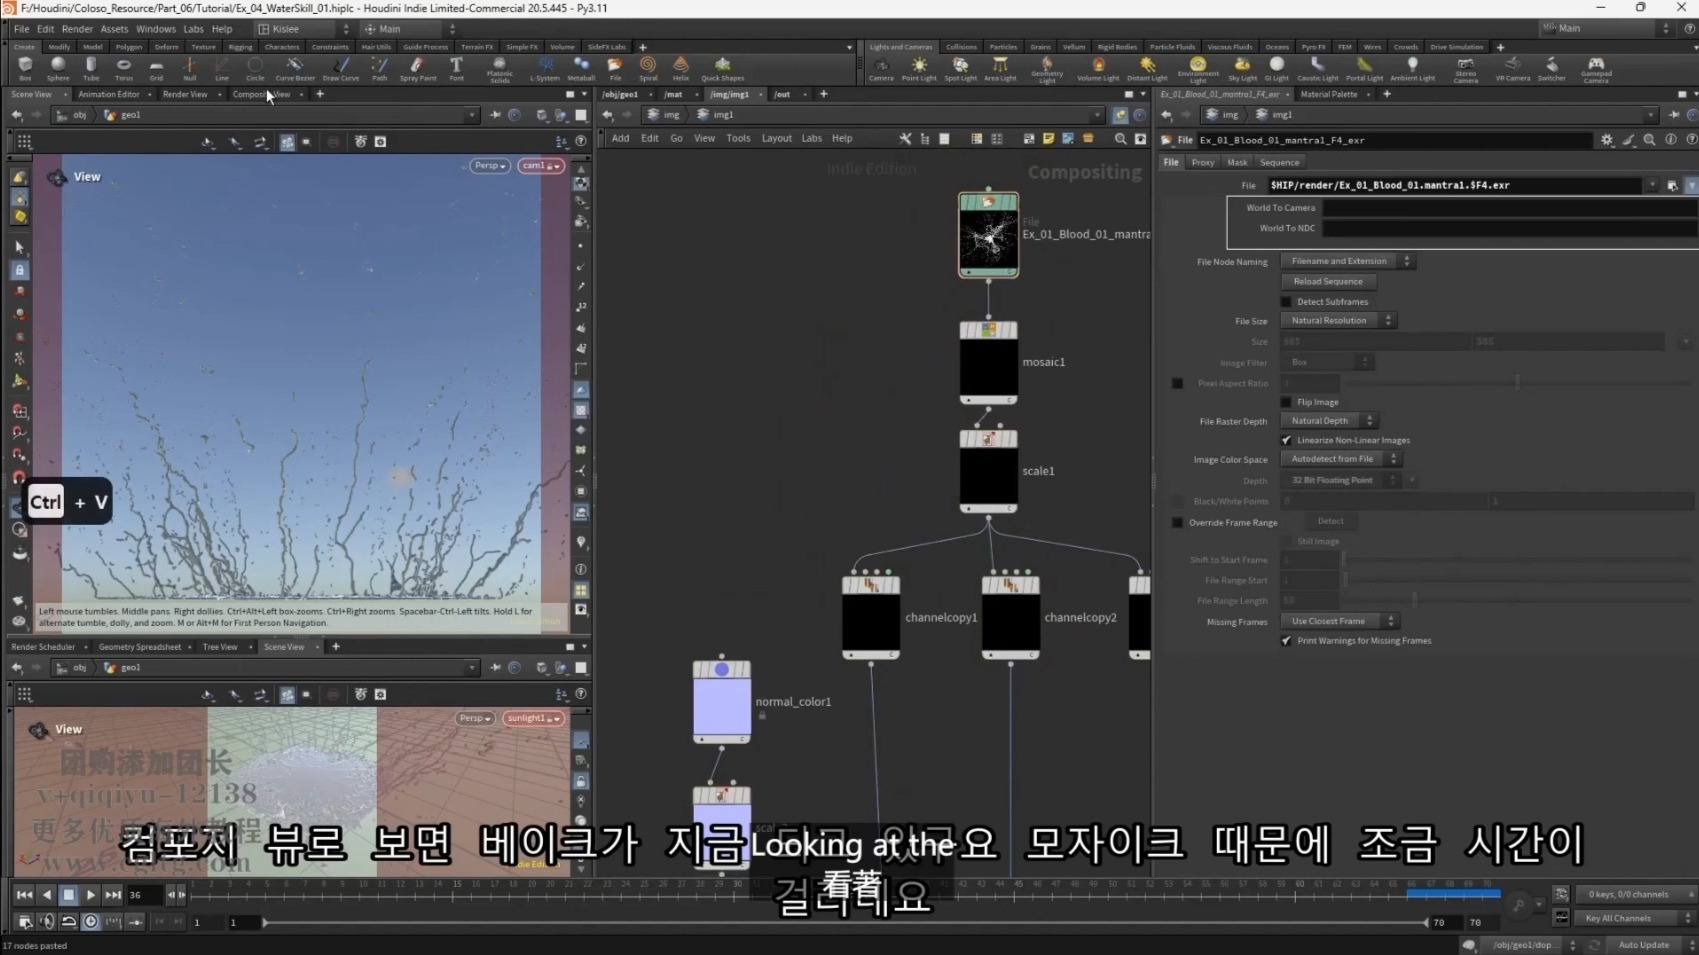Enable Override Frame Range checkbox
1699x955 pixels.
point(1178,523)
